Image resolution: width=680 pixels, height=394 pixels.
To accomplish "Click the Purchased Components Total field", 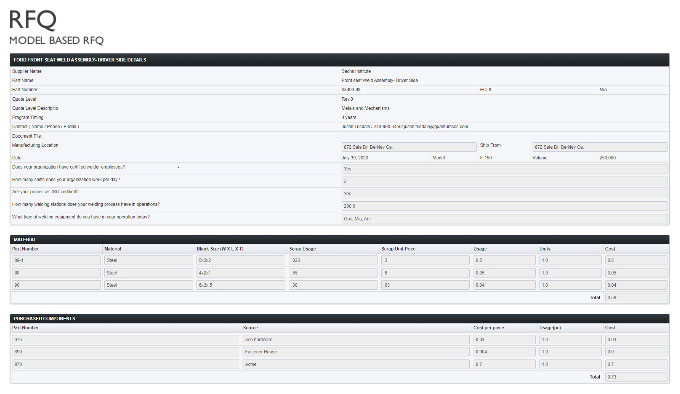I will click(636, 377).
